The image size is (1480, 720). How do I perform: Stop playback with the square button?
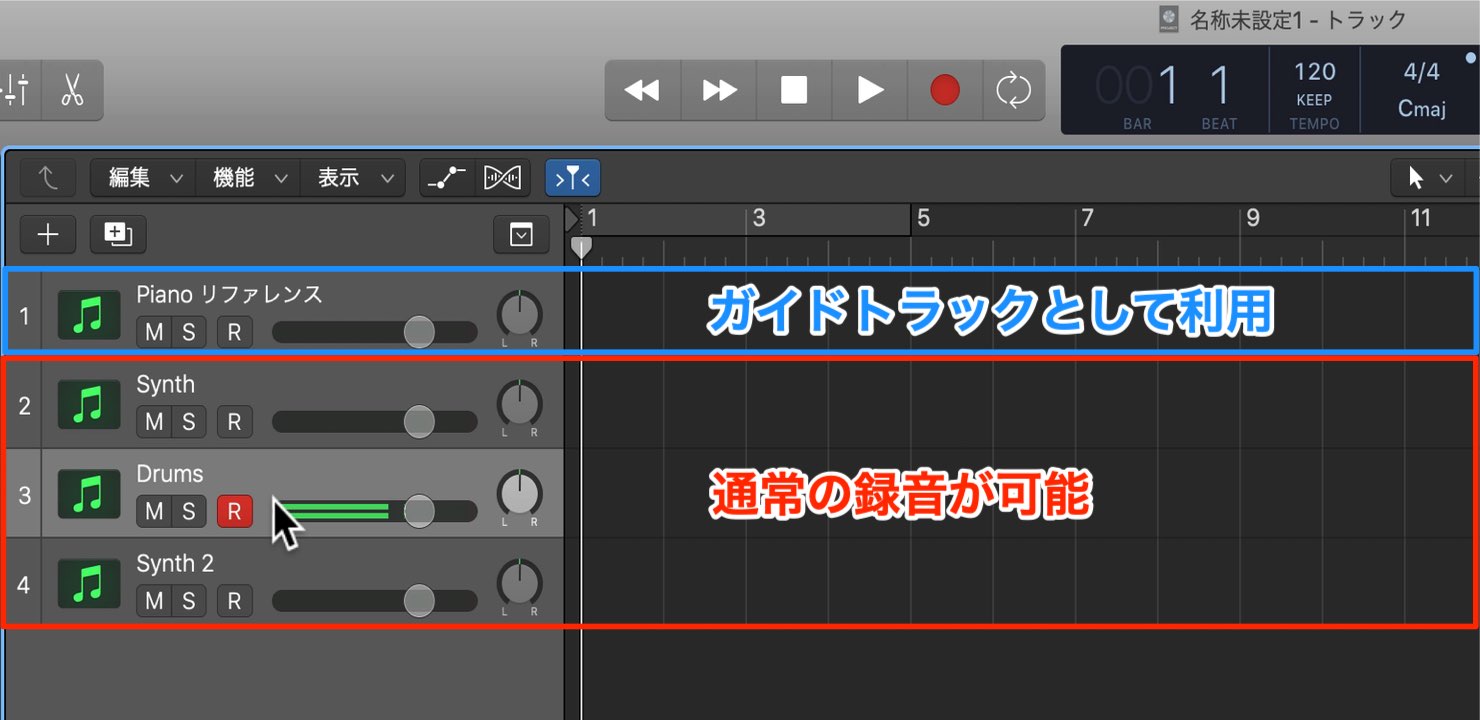[x=794, y=90]
